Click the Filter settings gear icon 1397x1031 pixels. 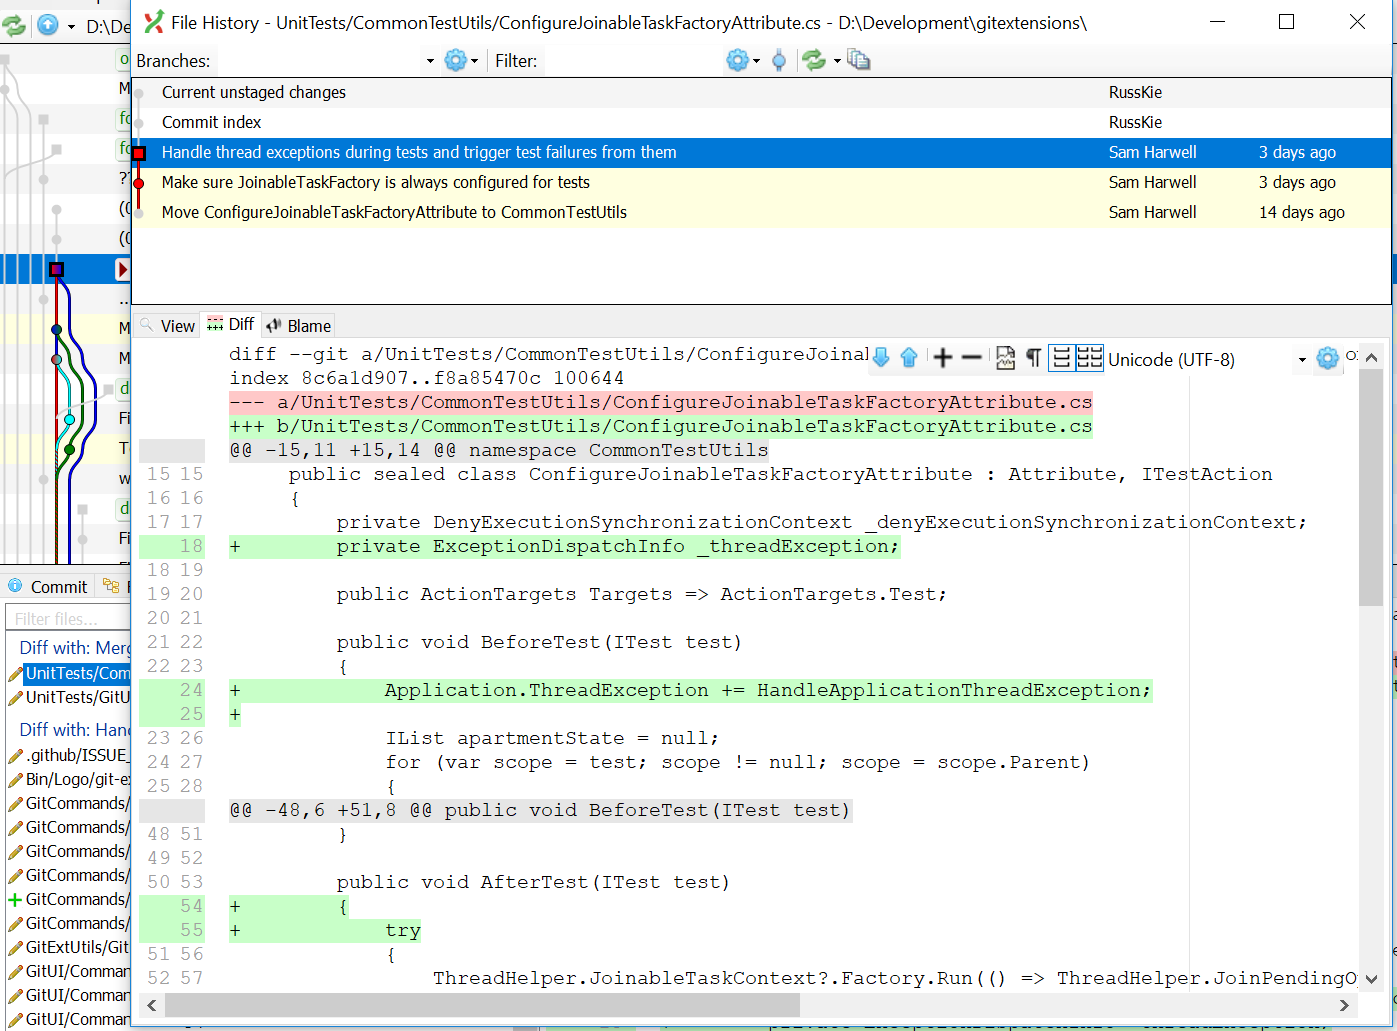(738, 60)
